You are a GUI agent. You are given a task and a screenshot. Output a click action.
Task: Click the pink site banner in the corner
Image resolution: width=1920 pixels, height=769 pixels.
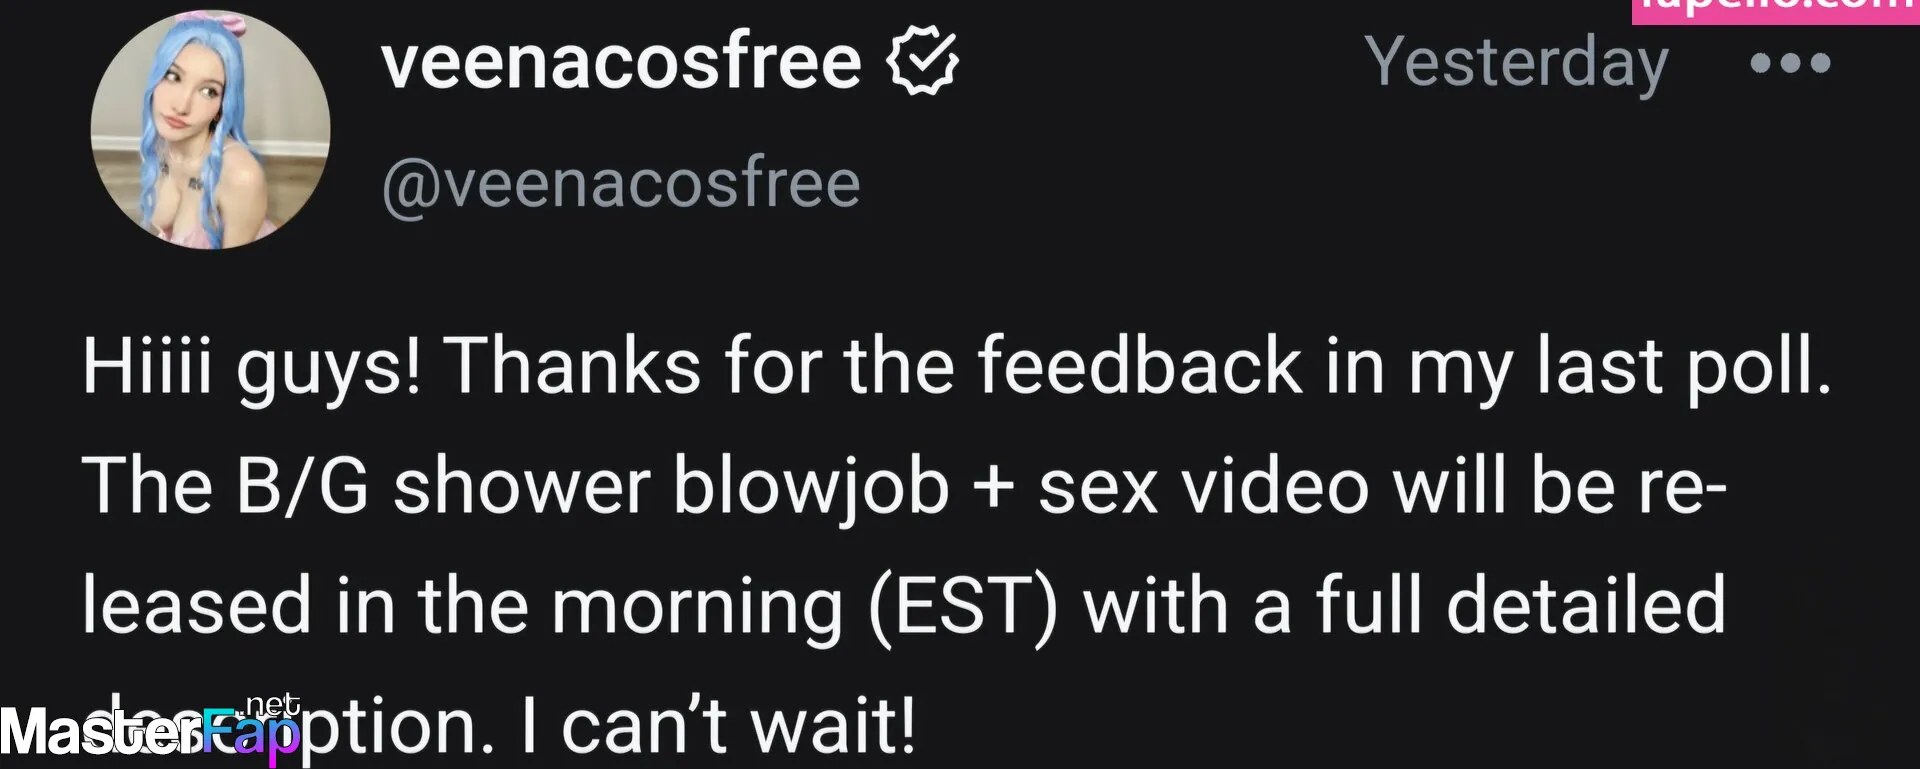[x=1776, y=11]
